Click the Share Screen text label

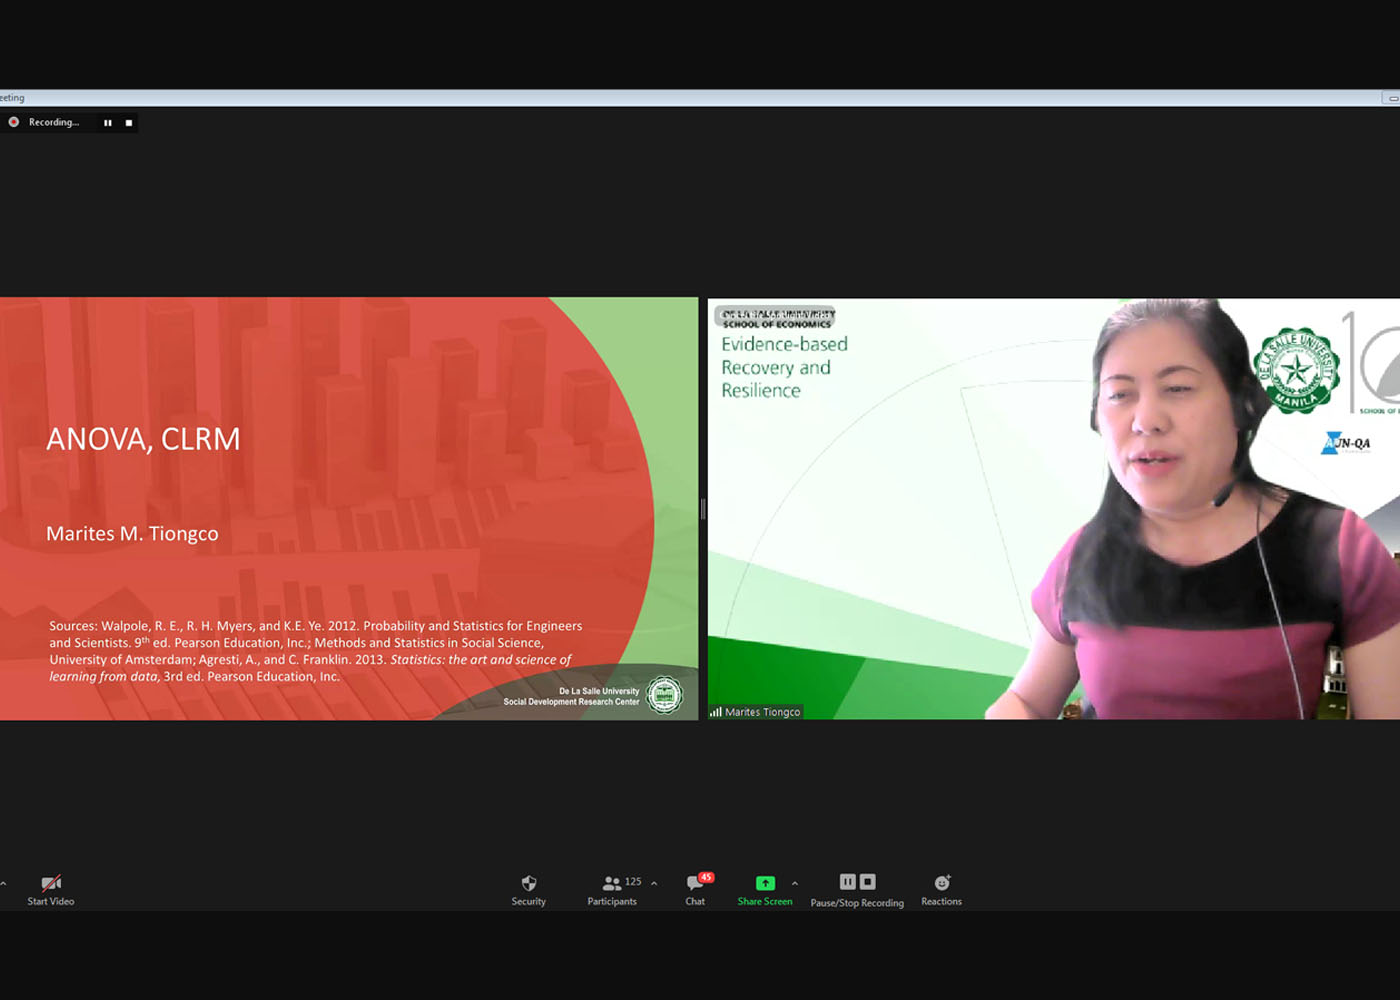click(765, 902)
